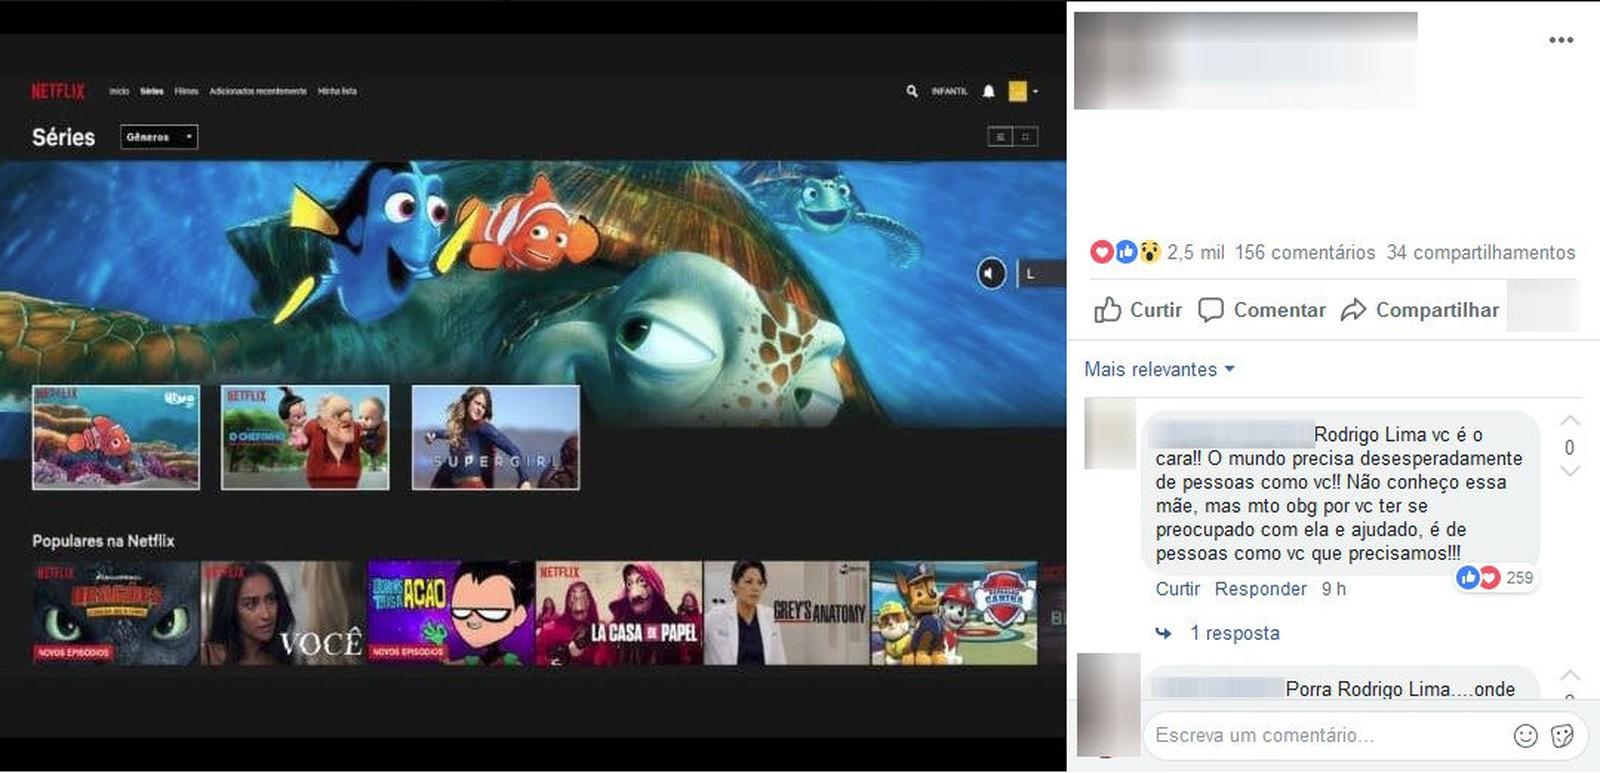The image size is (1600, 773).
Task: Upvote the first comment arrow
Action: click(x=1570, y=421)
